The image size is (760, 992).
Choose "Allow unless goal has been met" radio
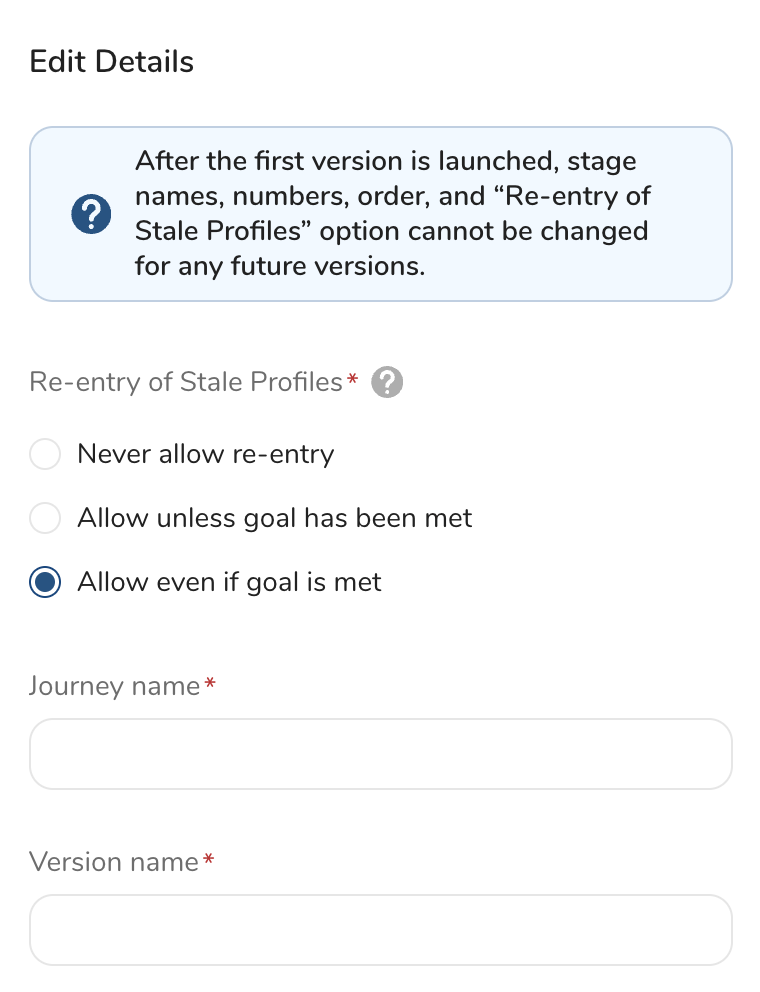(x=46, y=518)
